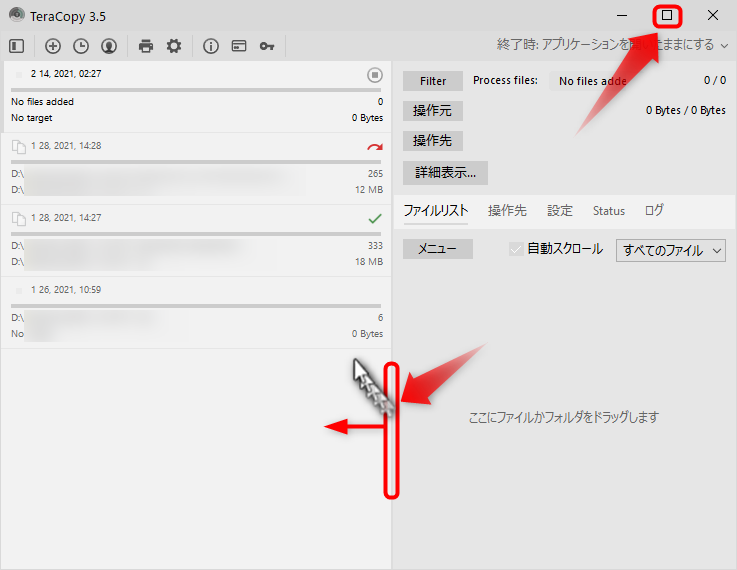Open the メニュー button

[438, 249]
